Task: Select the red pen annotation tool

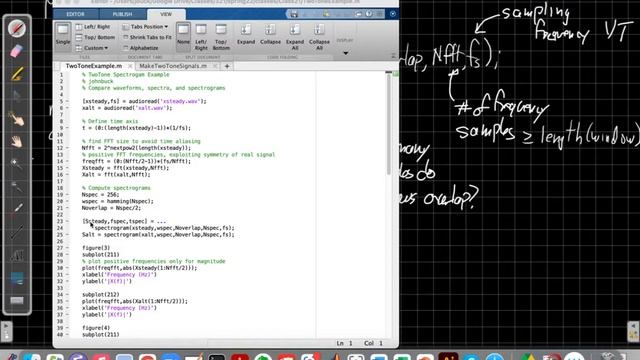Action: point(17,29)
